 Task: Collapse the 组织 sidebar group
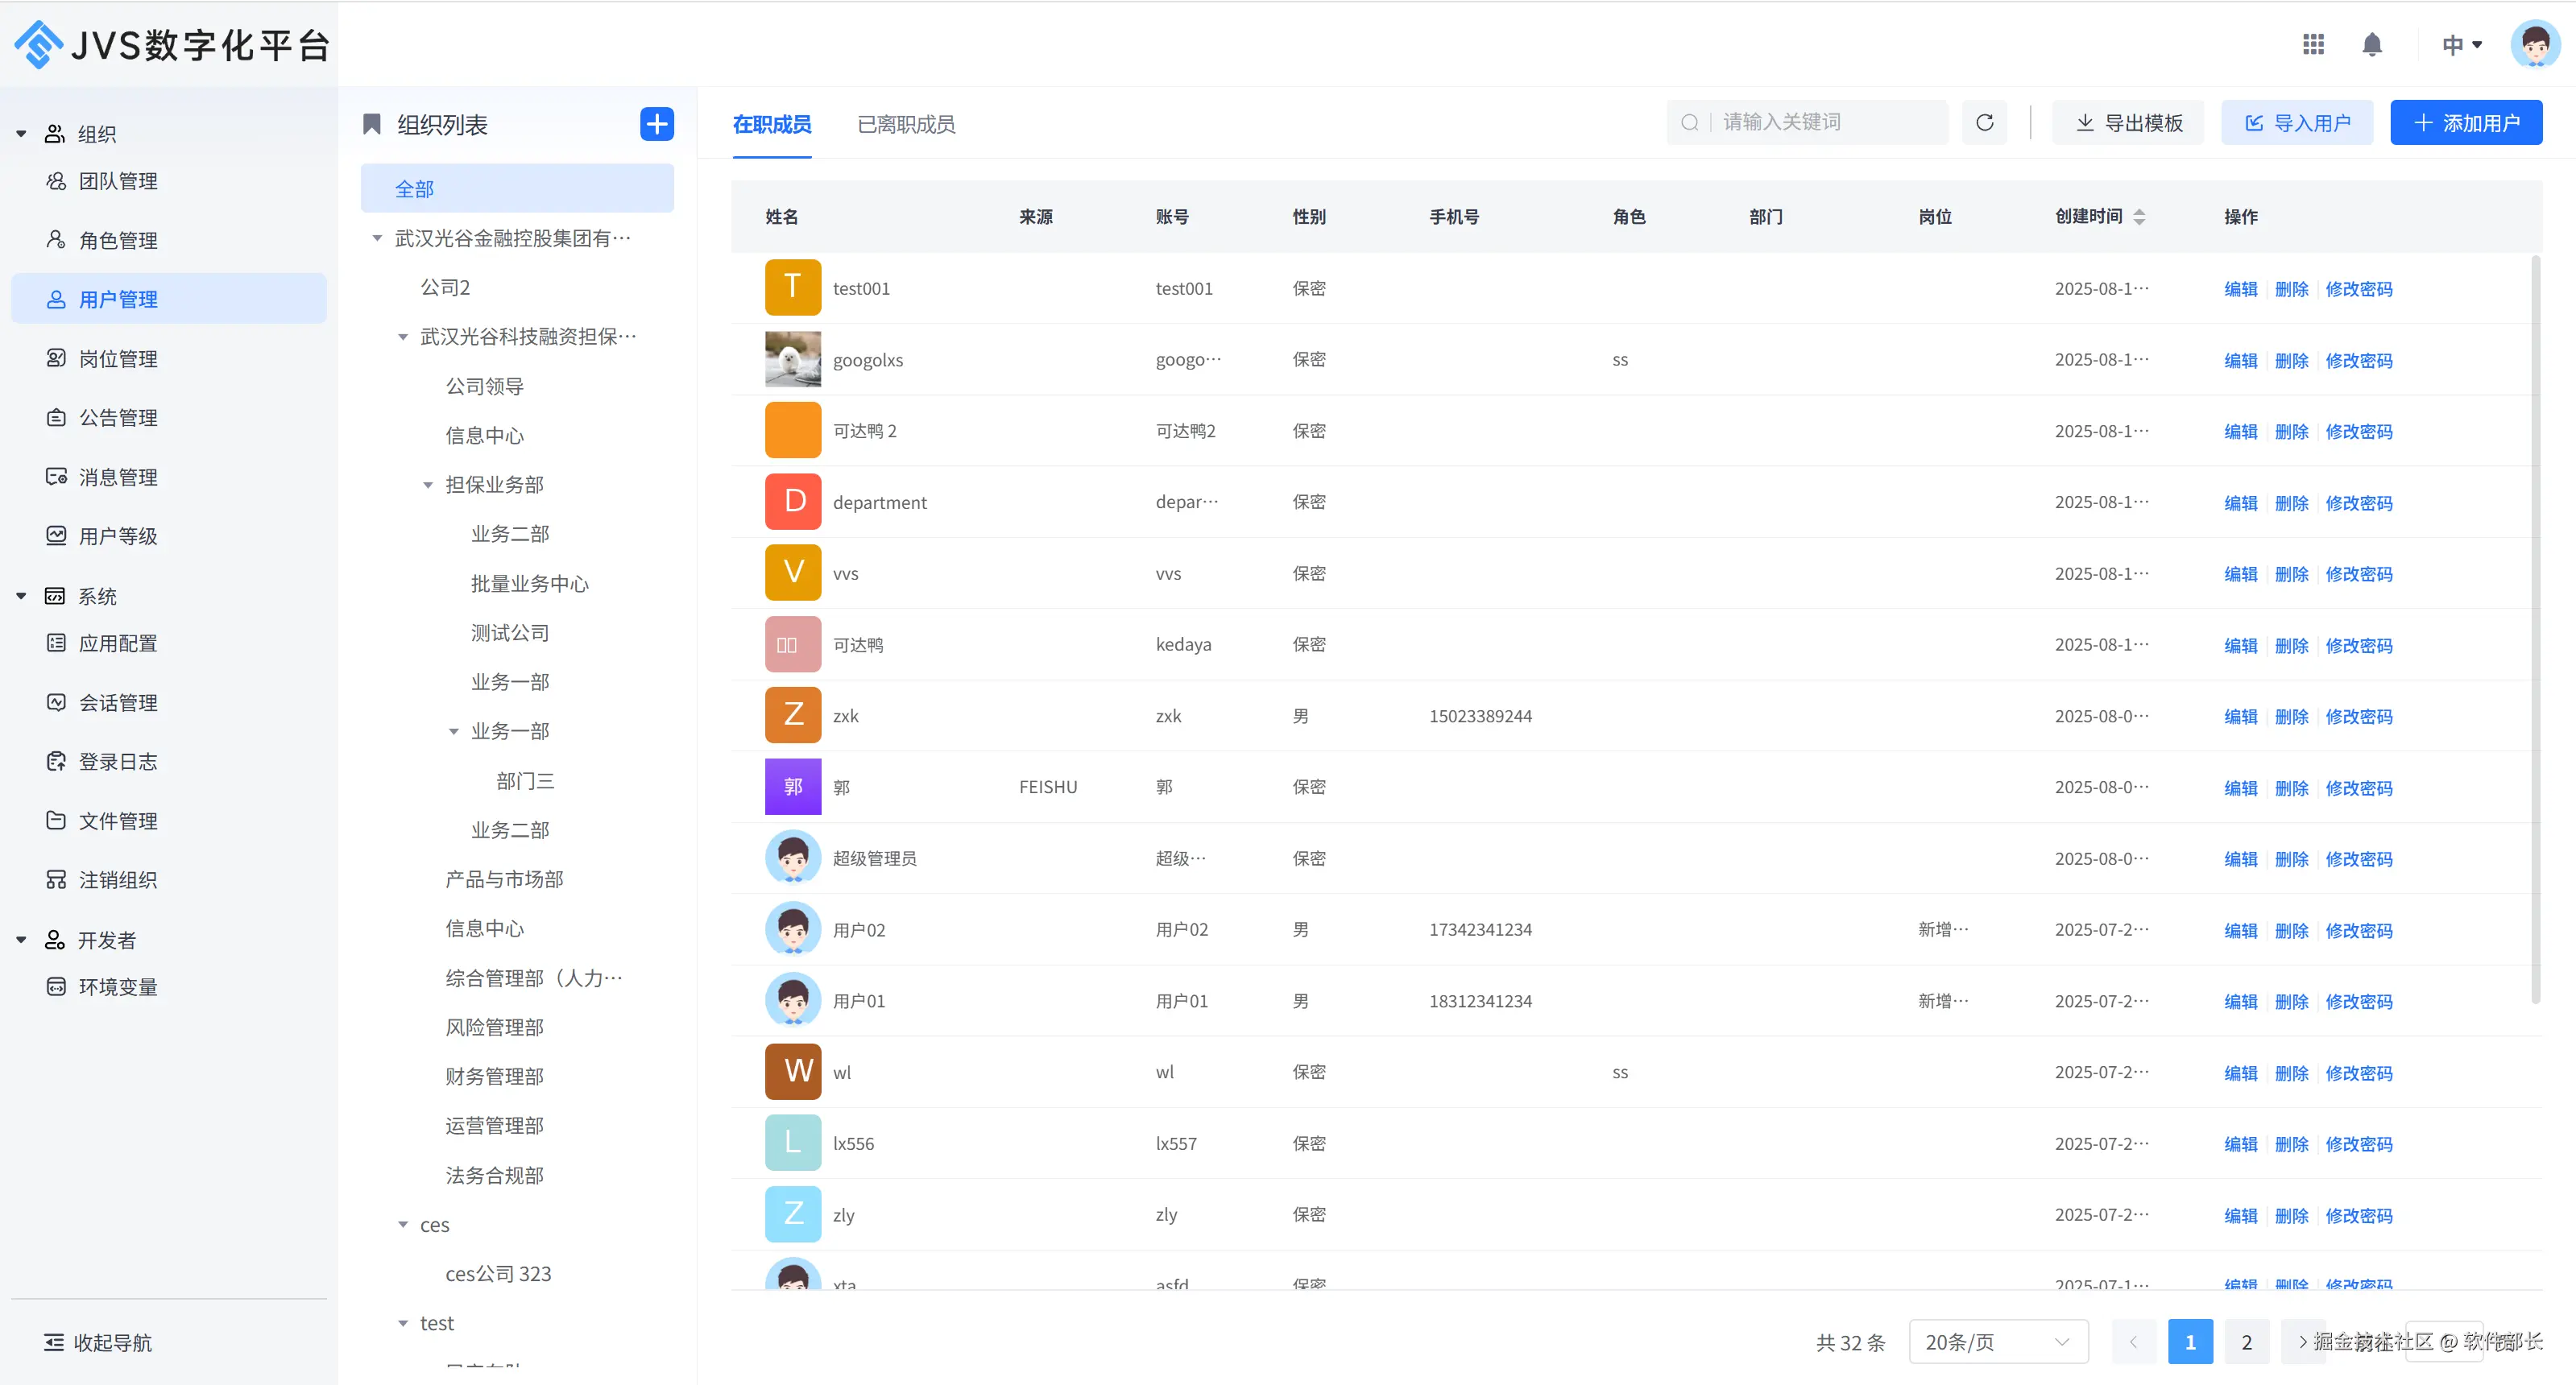(x=21, y=134)
